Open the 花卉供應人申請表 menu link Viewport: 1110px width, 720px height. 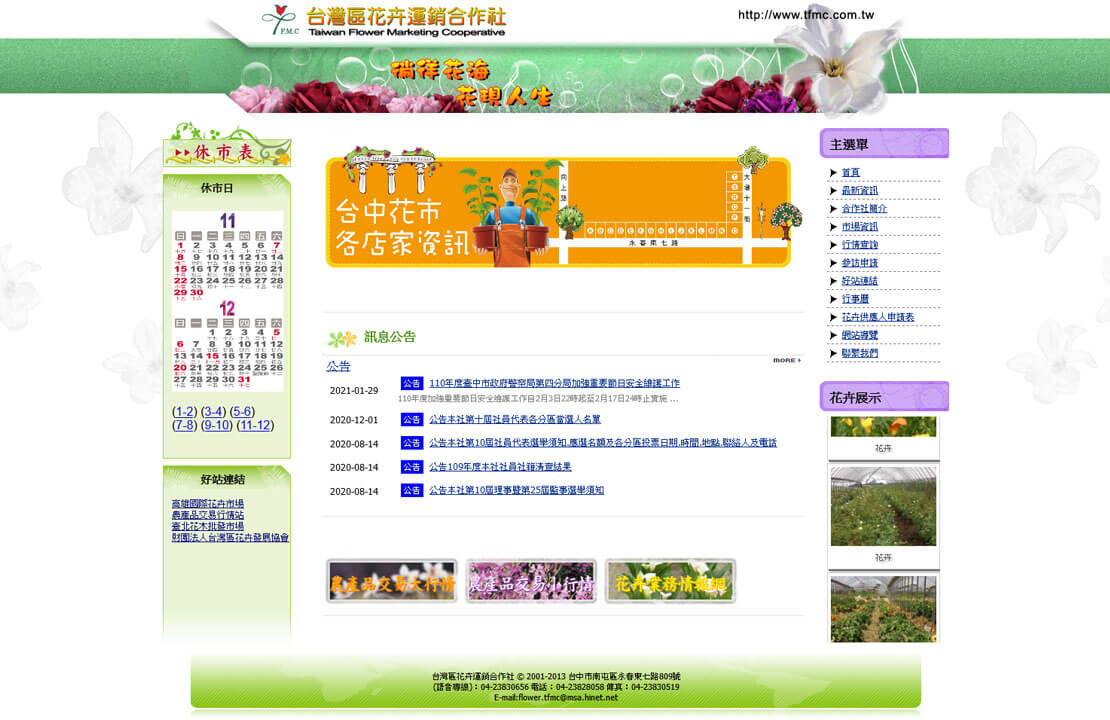tap(878, 317)
